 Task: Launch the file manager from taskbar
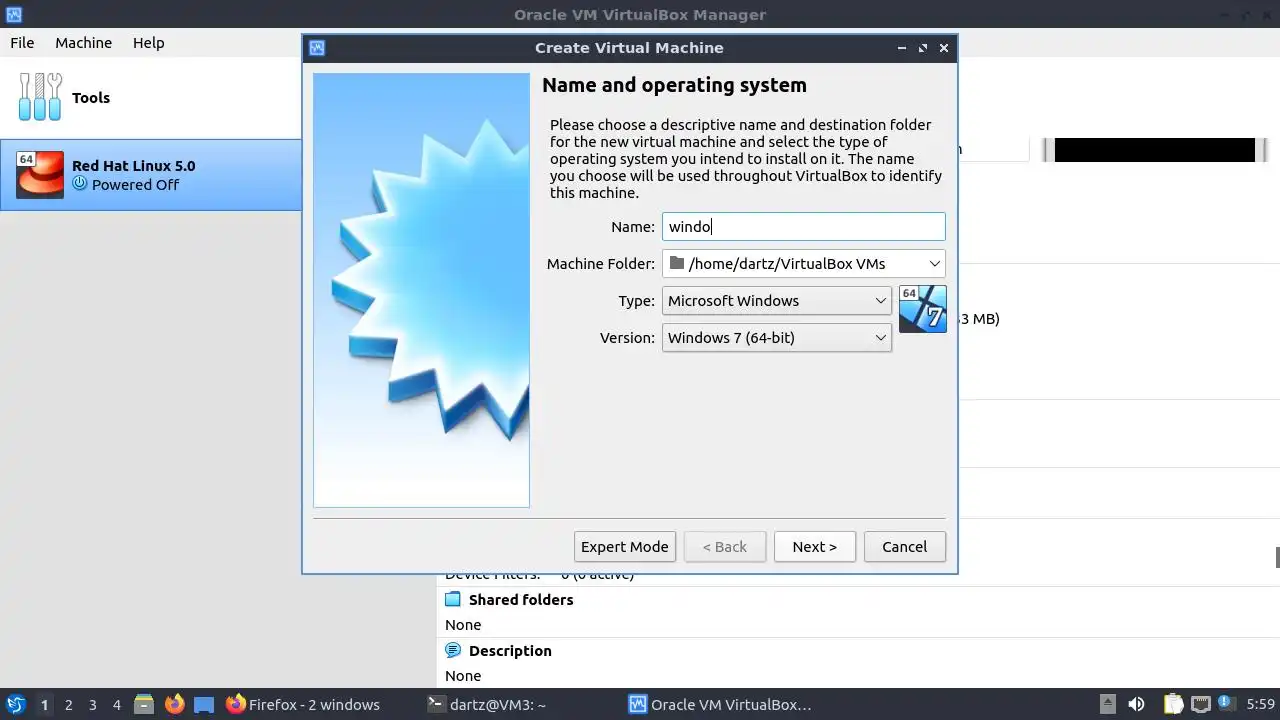144,704
